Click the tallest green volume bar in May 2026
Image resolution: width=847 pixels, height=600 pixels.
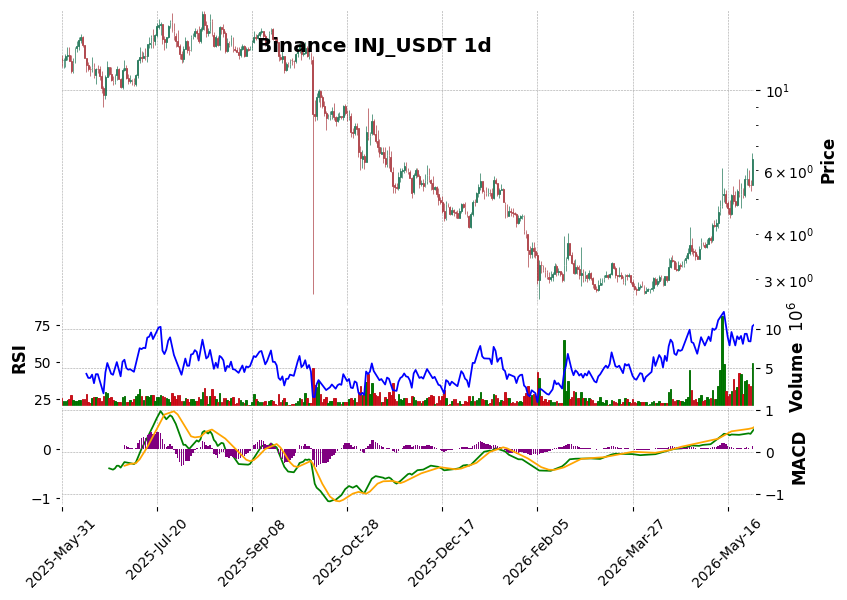pos(723,360)
